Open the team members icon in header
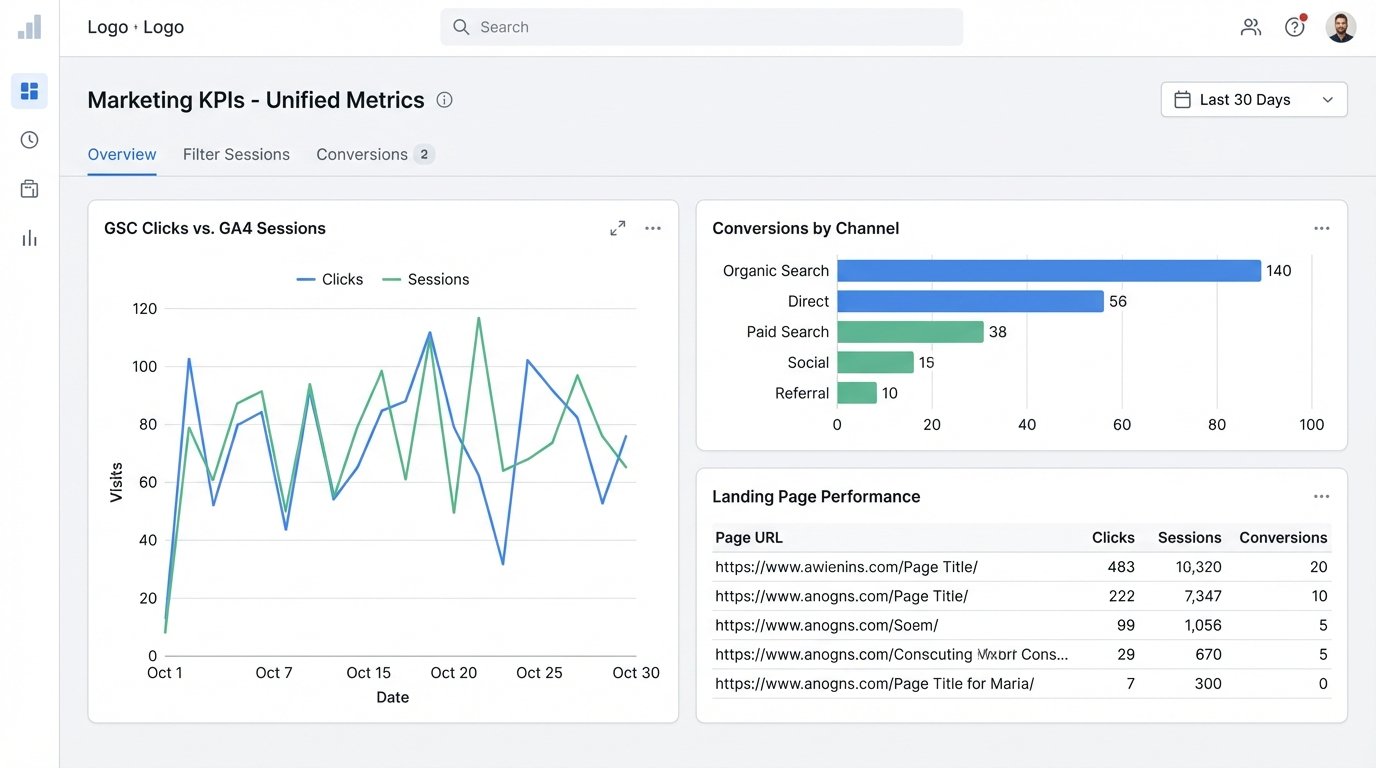Viewport: 1376px width, 768px height. point(1250,27)
